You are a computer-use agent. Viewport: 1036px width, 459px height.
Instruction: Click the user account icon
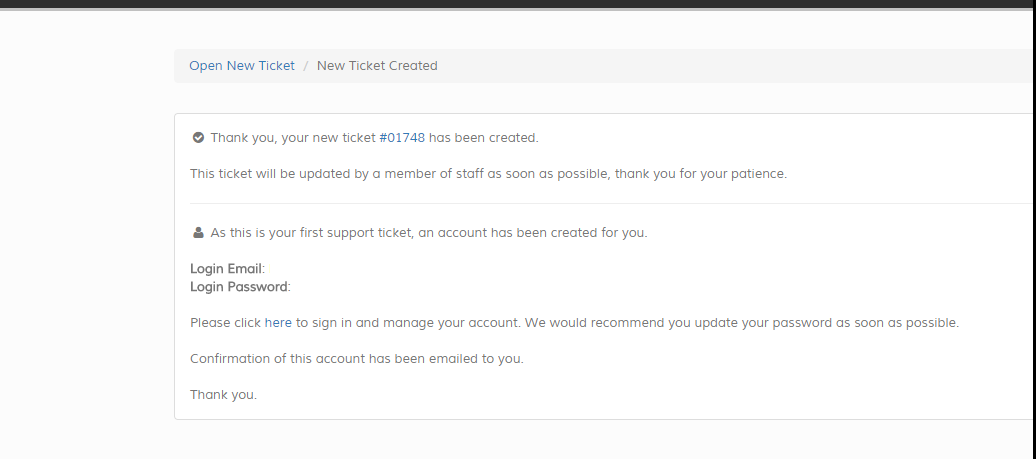point(198,233)
